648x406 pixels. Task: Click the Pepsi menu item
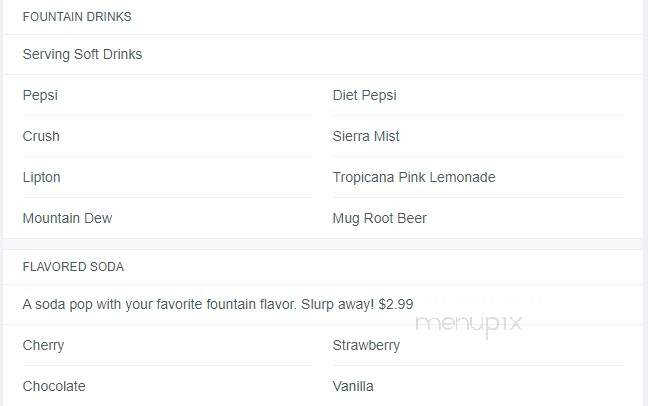(x=40, y=96)
